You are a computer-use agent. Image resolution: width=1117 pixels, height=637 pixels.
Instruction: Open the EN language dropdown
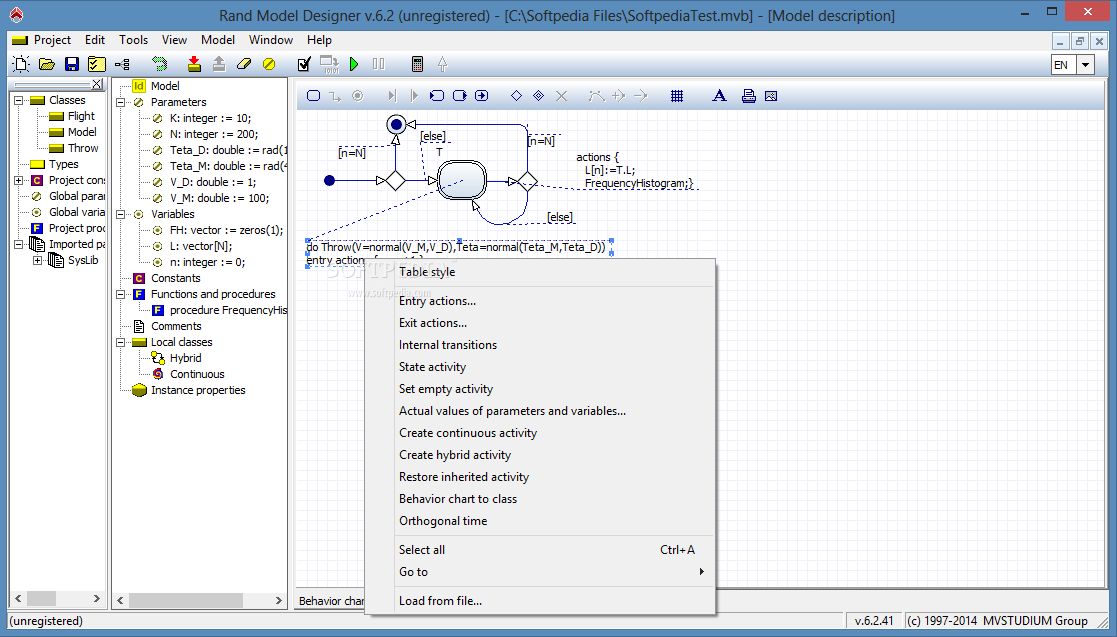click(x=1085, y=65)
